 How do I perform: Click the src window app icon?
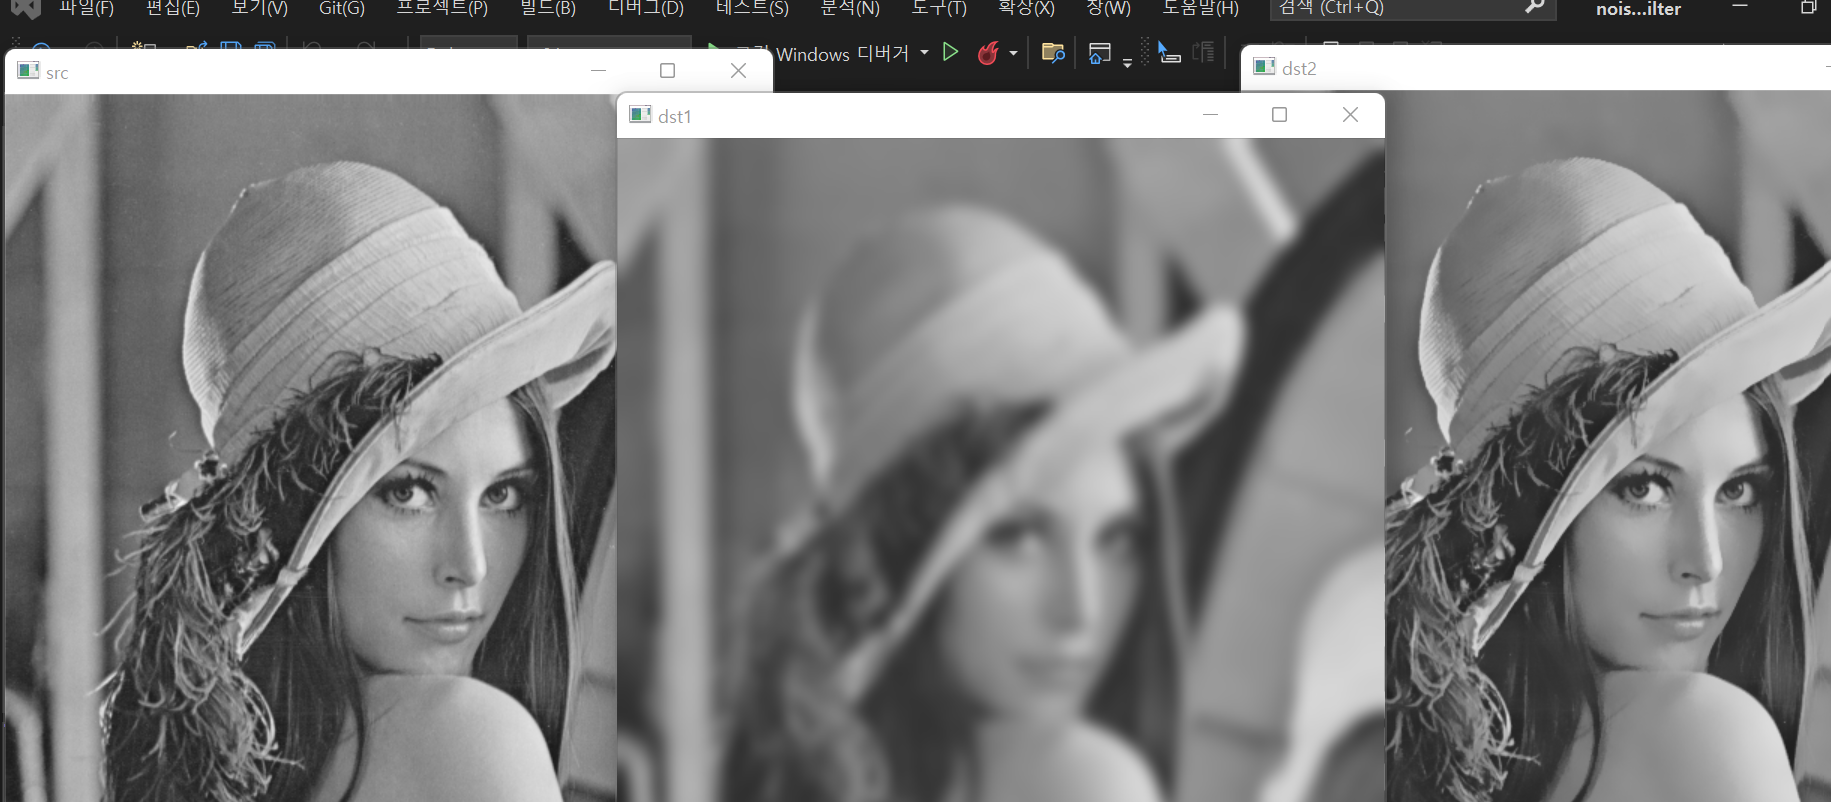[28, 71]
